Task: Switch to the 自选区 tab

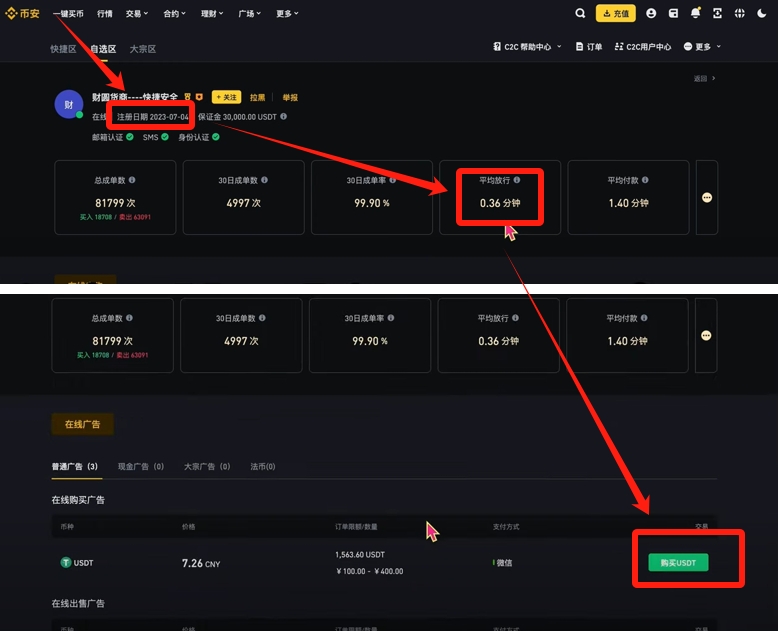Action: click(103, 49)
